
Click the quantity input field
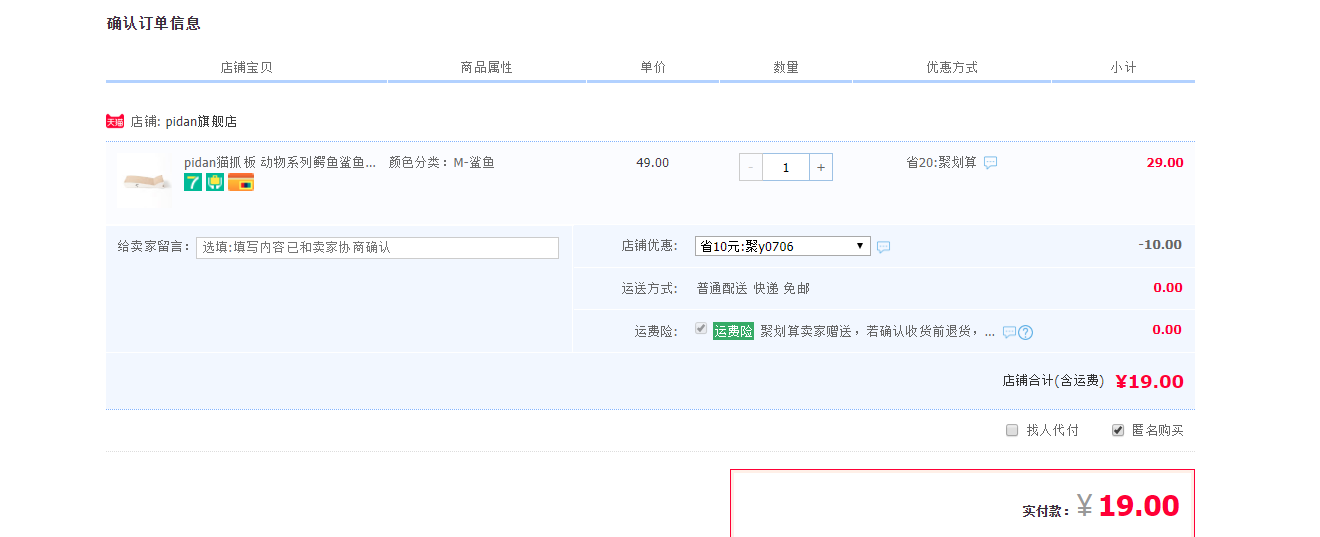[786, 168]
